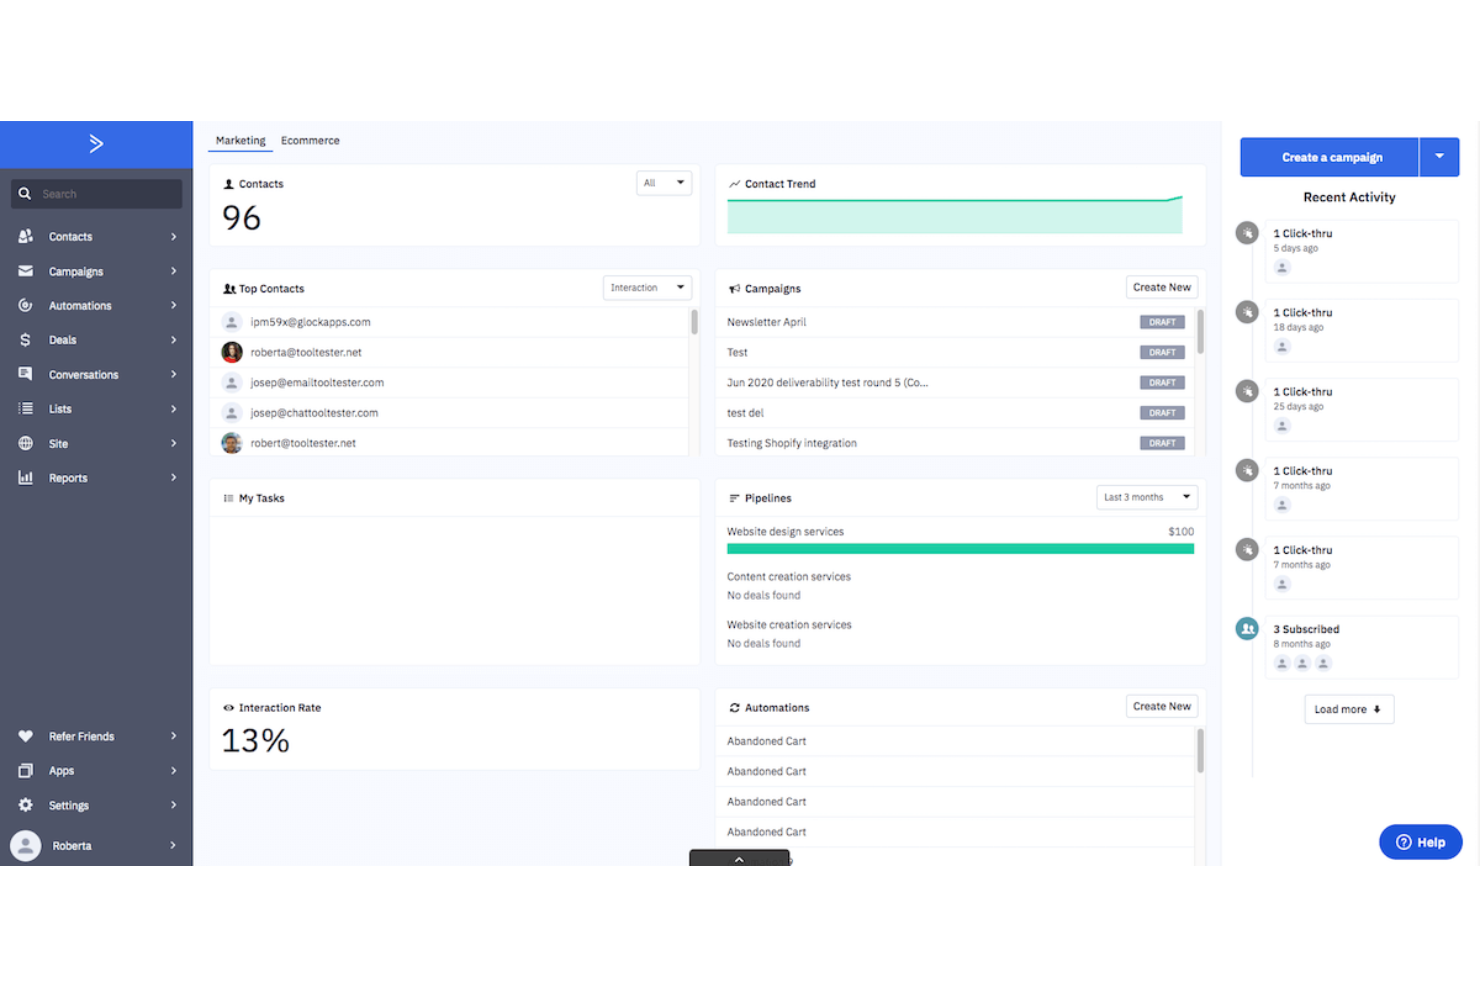The height and width of the screenshot is (987, 1480).
Task: Select the Marketing tab
Action: point(240,140)
